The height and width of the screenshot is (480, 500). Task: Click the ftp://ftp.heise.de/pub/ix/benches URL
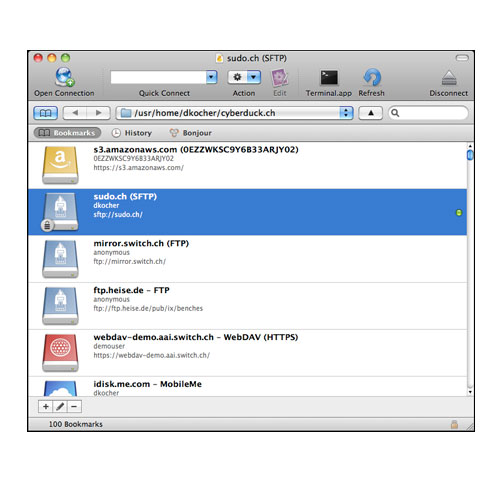point(148,308)
